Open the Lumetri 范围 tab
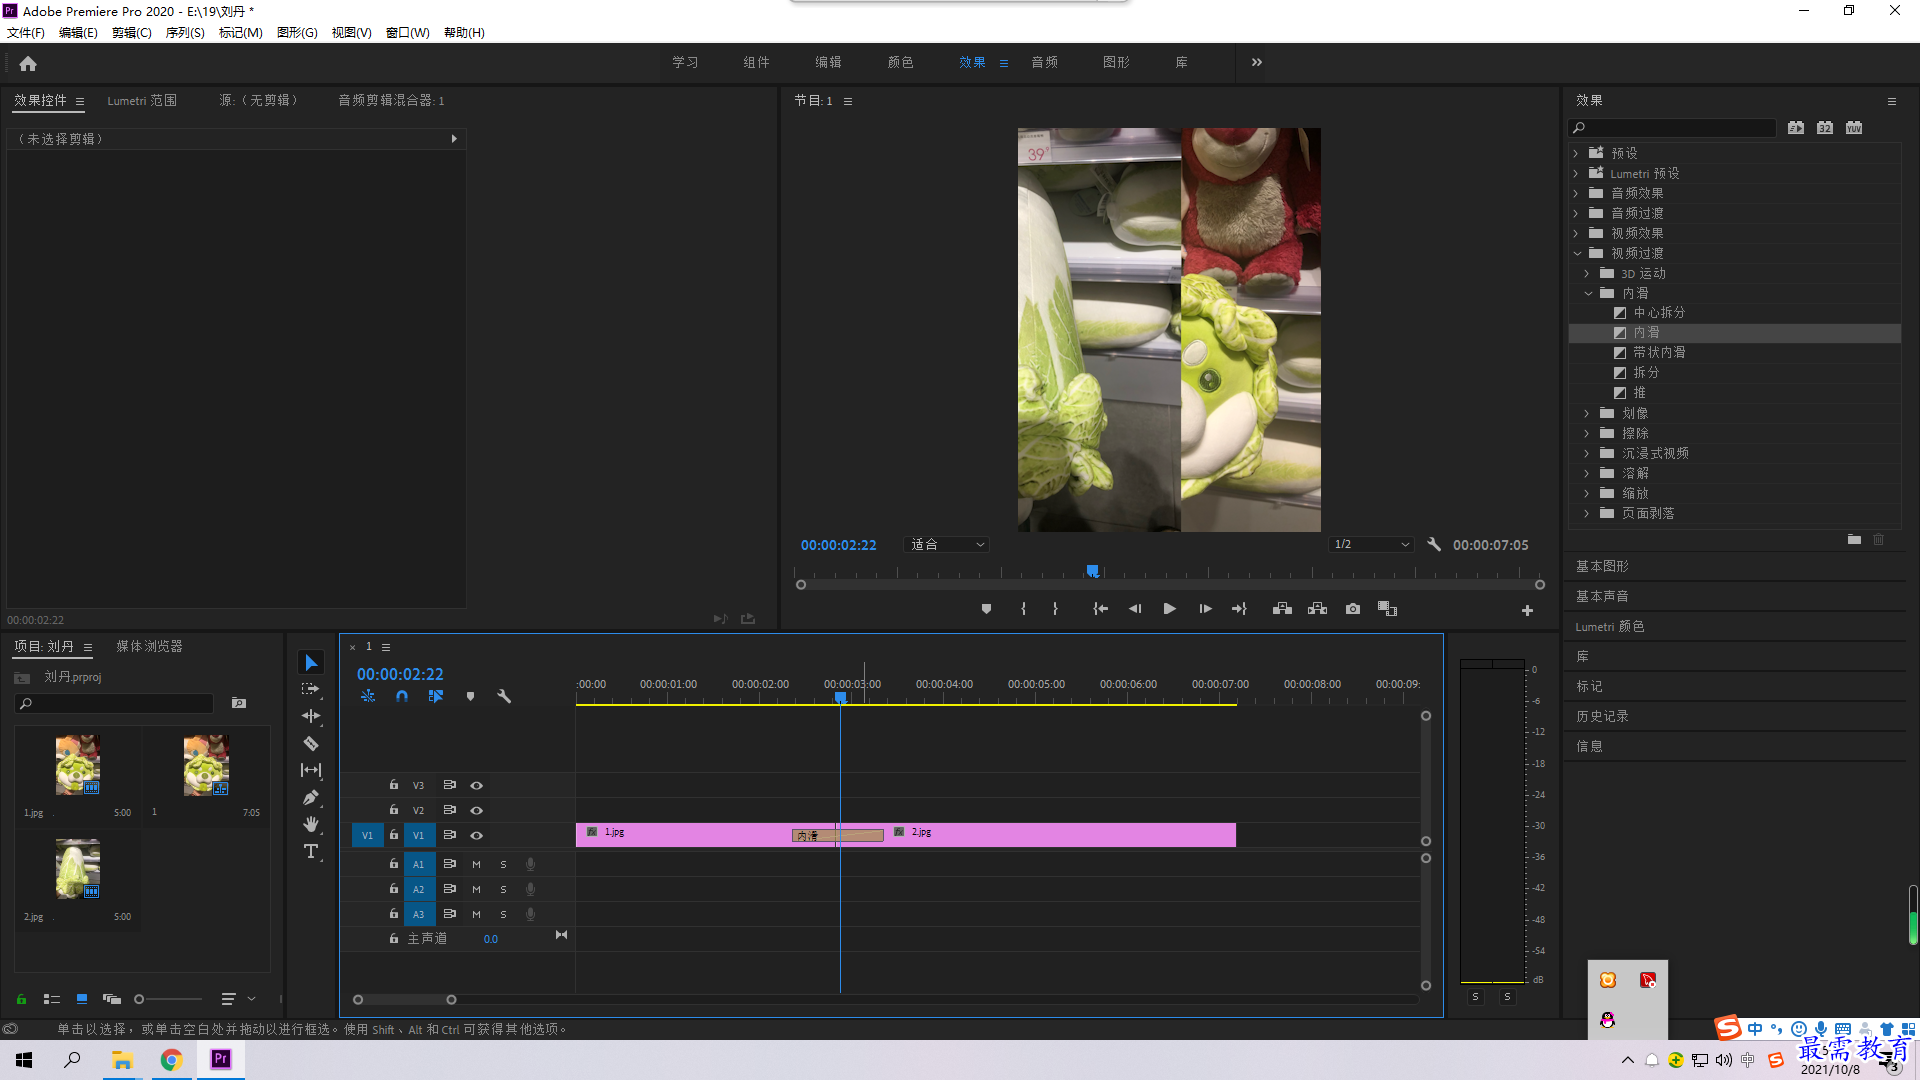 click(142, 100)
